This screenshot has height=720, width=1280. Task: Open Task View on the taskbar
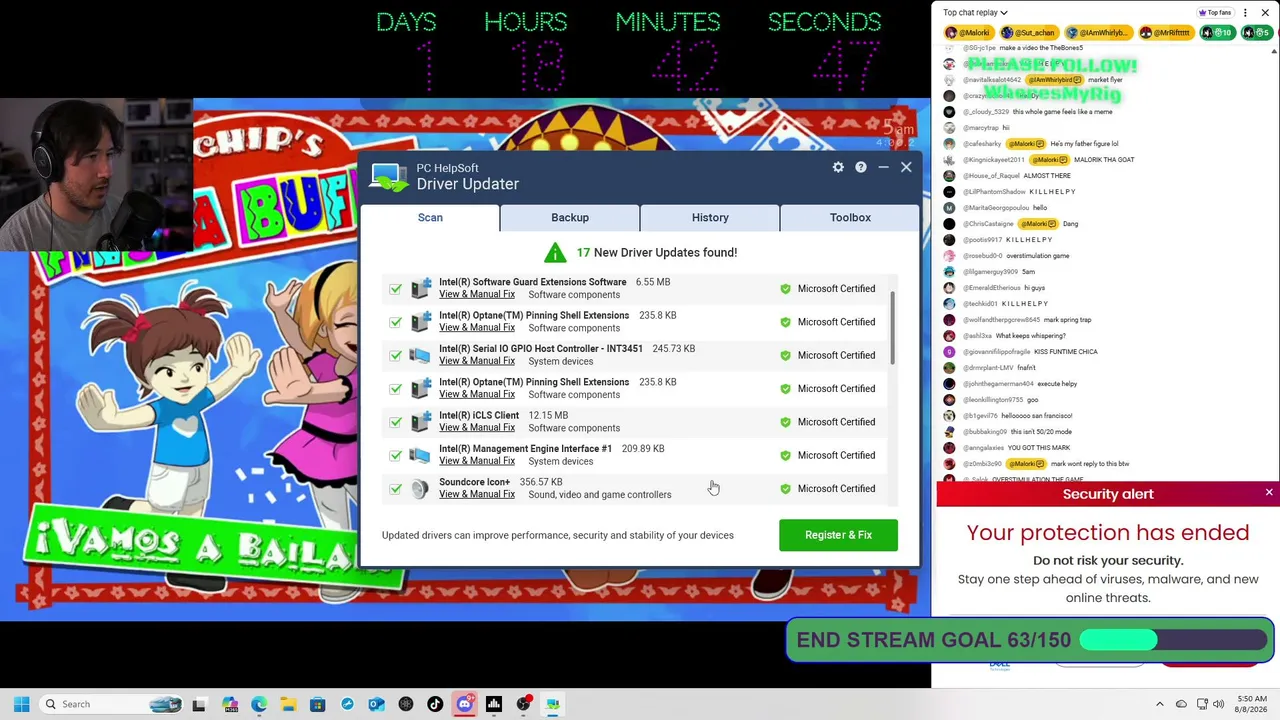pos(199,704)
